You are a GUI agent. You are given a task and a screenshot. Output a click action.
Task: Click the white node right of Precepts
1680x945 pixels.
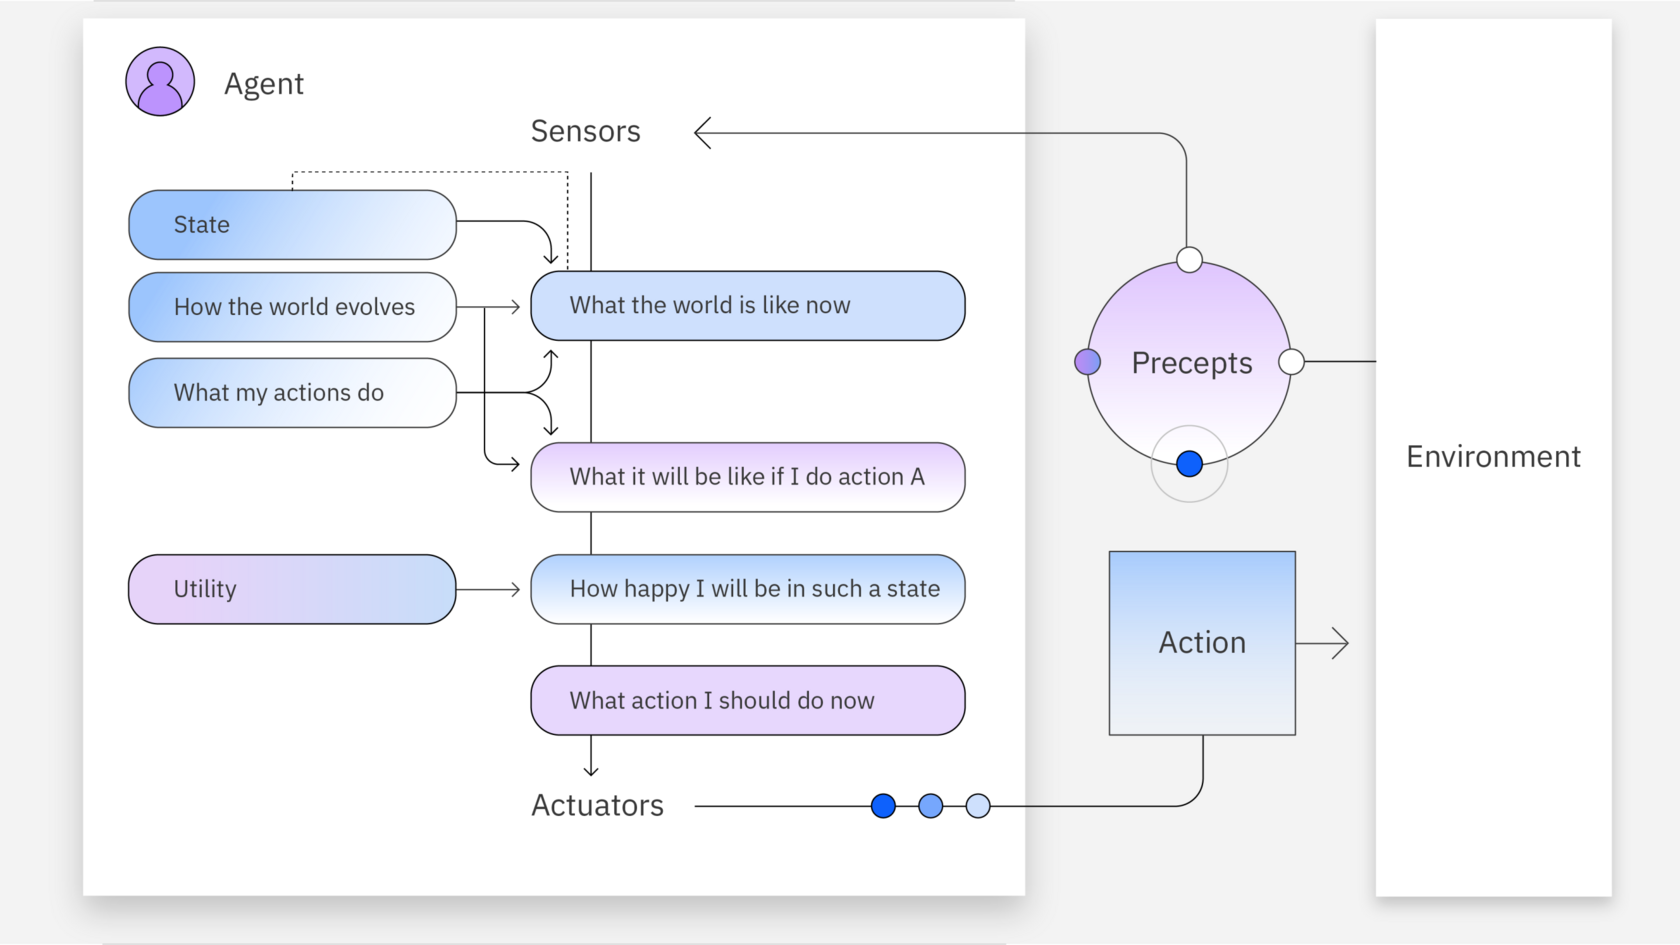[1291, 362]
